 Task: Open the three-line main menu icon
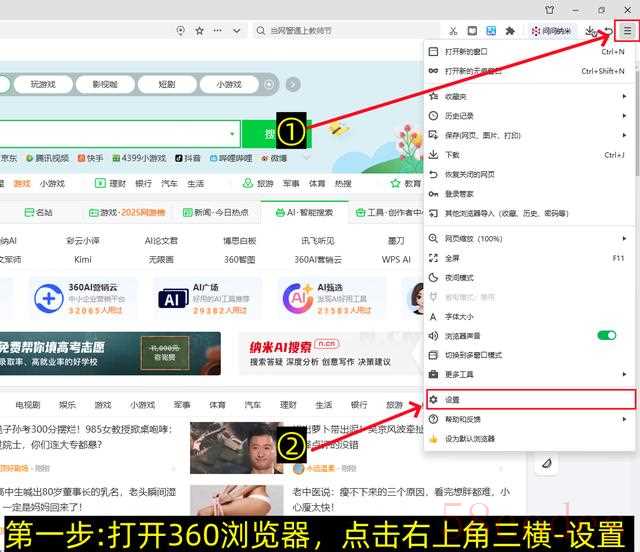pos(627,31)
